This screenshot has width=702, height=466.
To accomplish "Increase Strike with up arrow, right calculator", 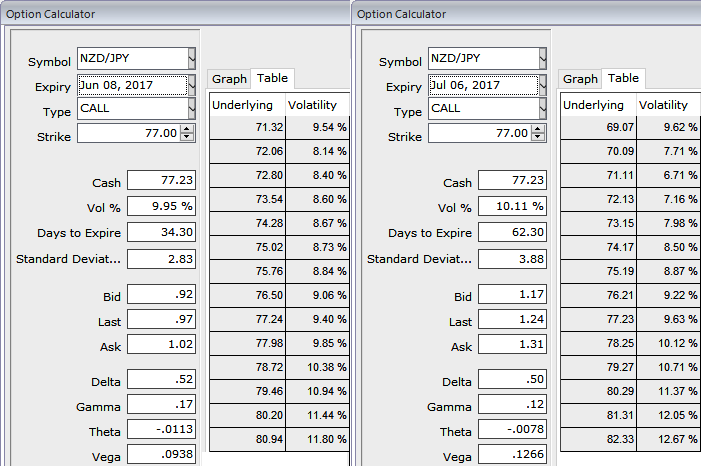I will (x=538, y=129).
